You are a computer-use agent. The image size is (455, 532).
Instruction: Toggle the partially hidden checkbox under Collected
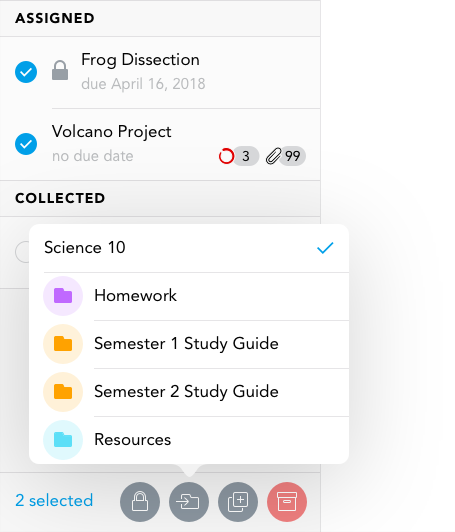click(22, 252)
